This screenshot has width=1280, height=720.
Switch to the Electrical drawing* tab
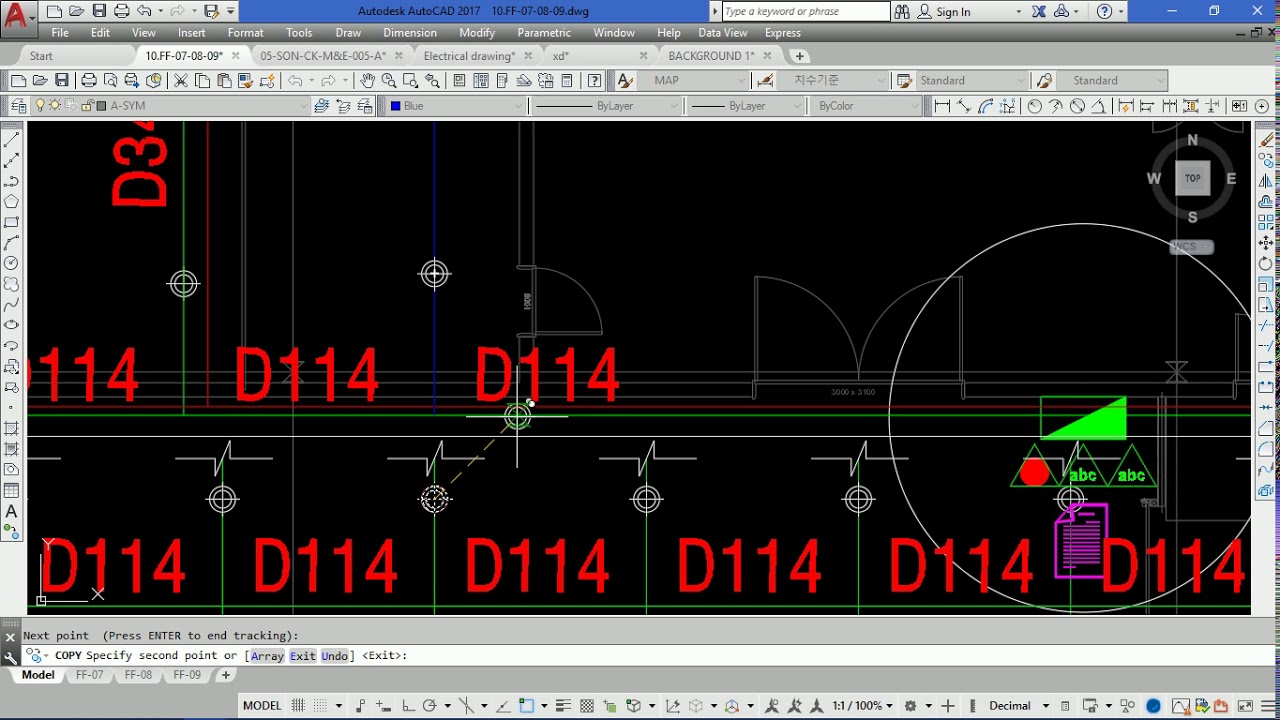point(469,56)
